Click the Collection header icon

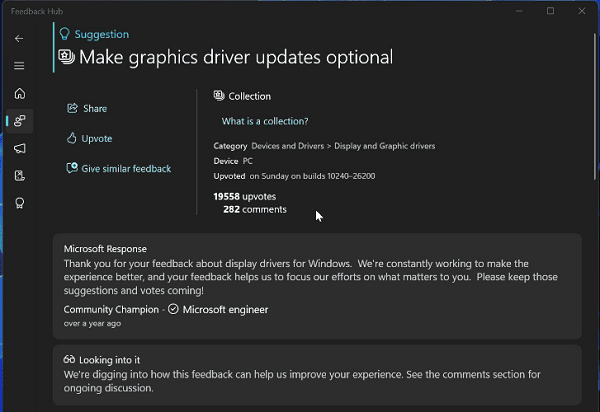[x=219, y=96]
